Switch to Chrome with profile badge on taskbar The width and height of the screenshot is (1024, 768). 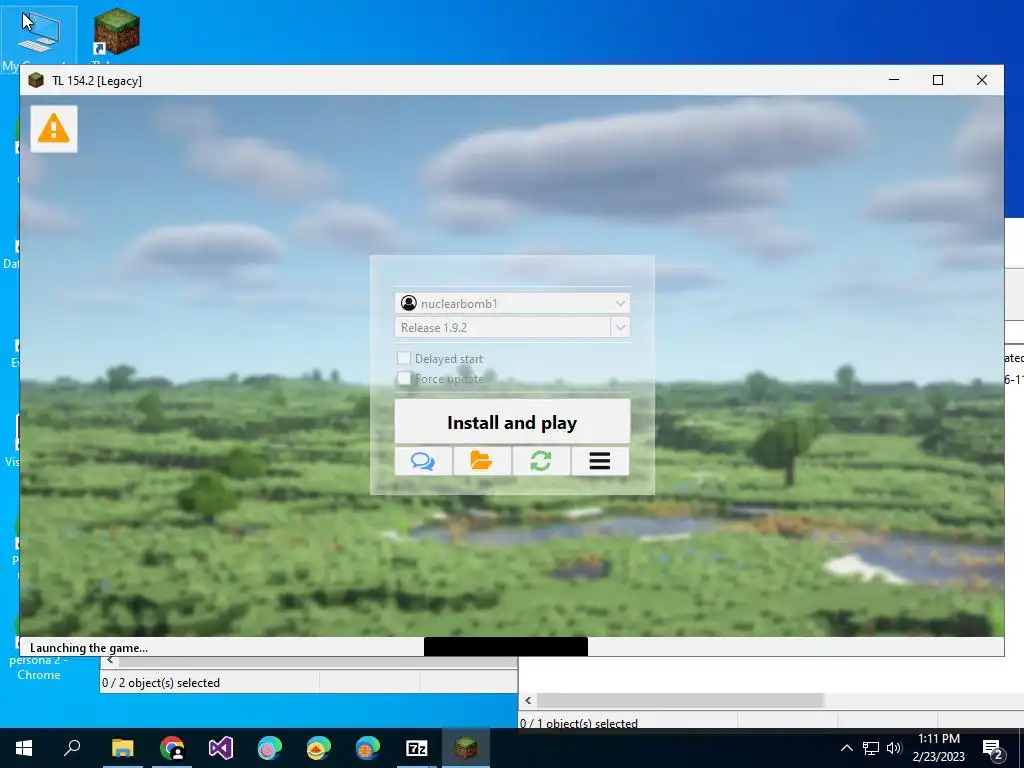[172, 748]
